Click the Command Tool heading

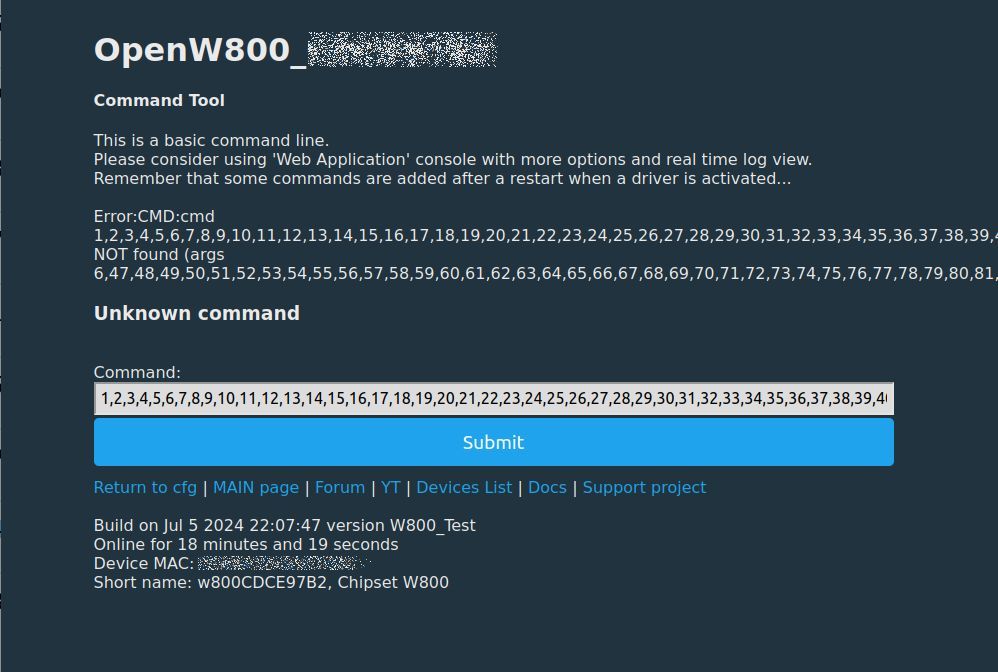pyautogui.click(x=159, y=101)
